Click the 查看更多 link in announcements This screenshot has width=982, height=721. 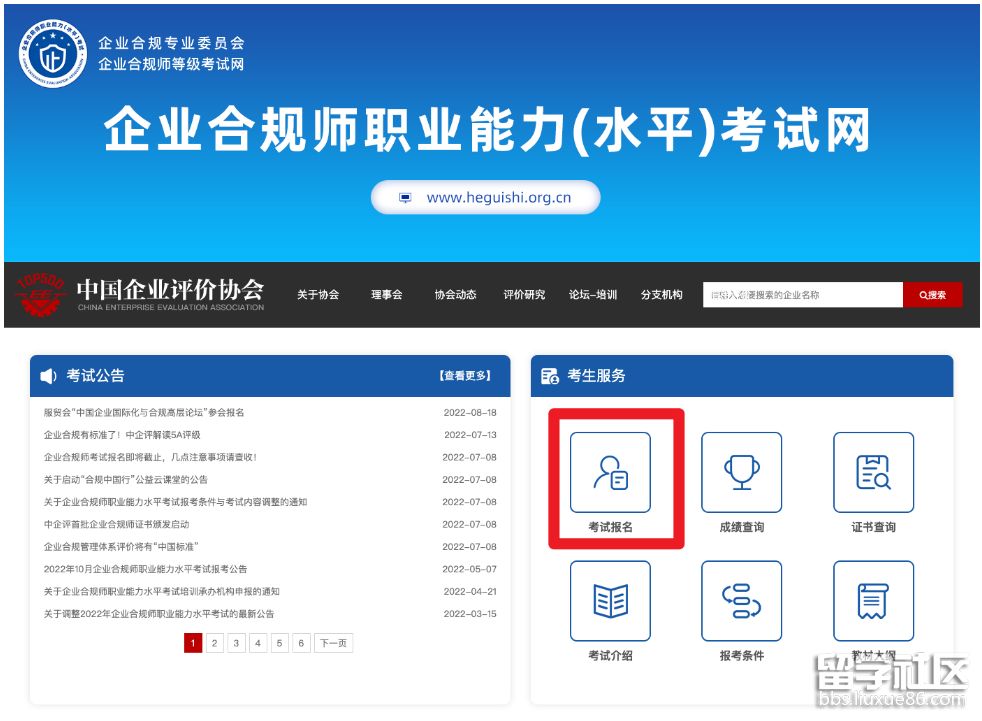465,376
